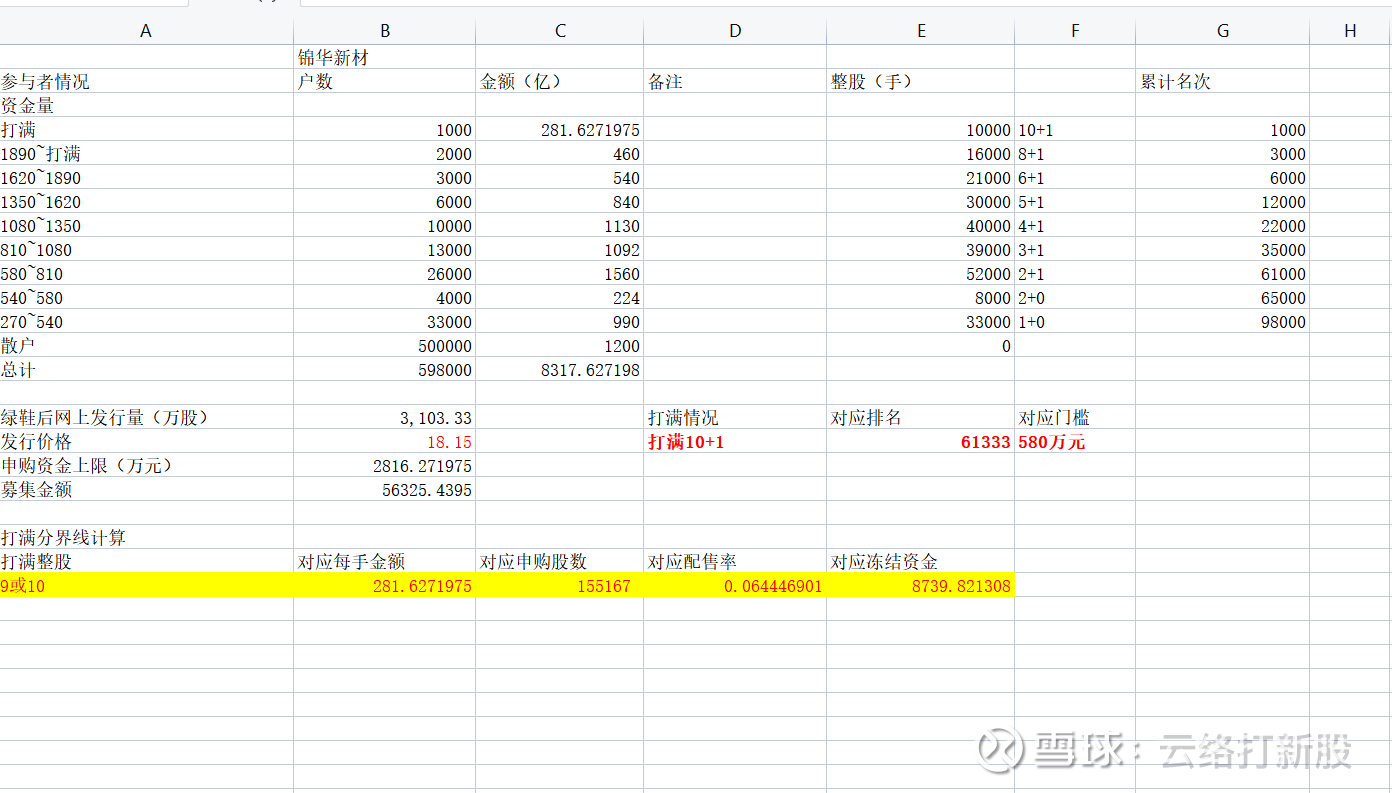The width and height of the screenshot is (1392, 793).
Task: Select the total amount 8317.627198 cell
Action: pos(559,369)
